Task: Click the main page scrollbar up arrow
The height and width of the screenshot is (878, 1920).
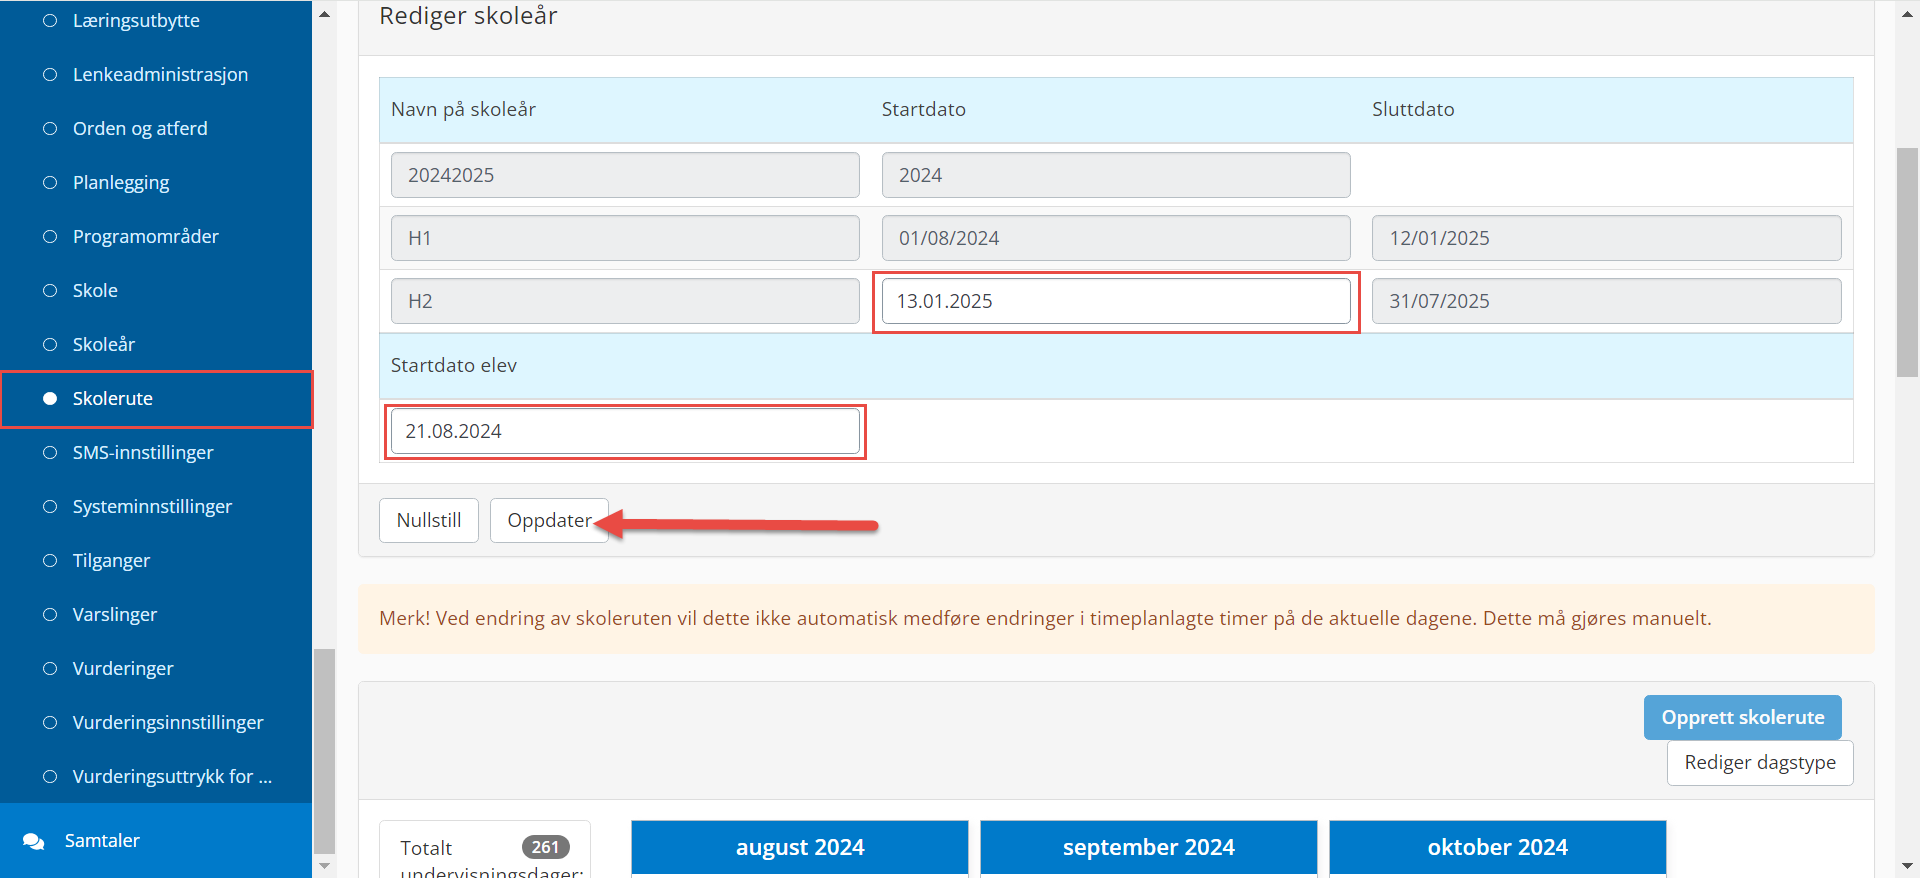Action: point(1908,14)
